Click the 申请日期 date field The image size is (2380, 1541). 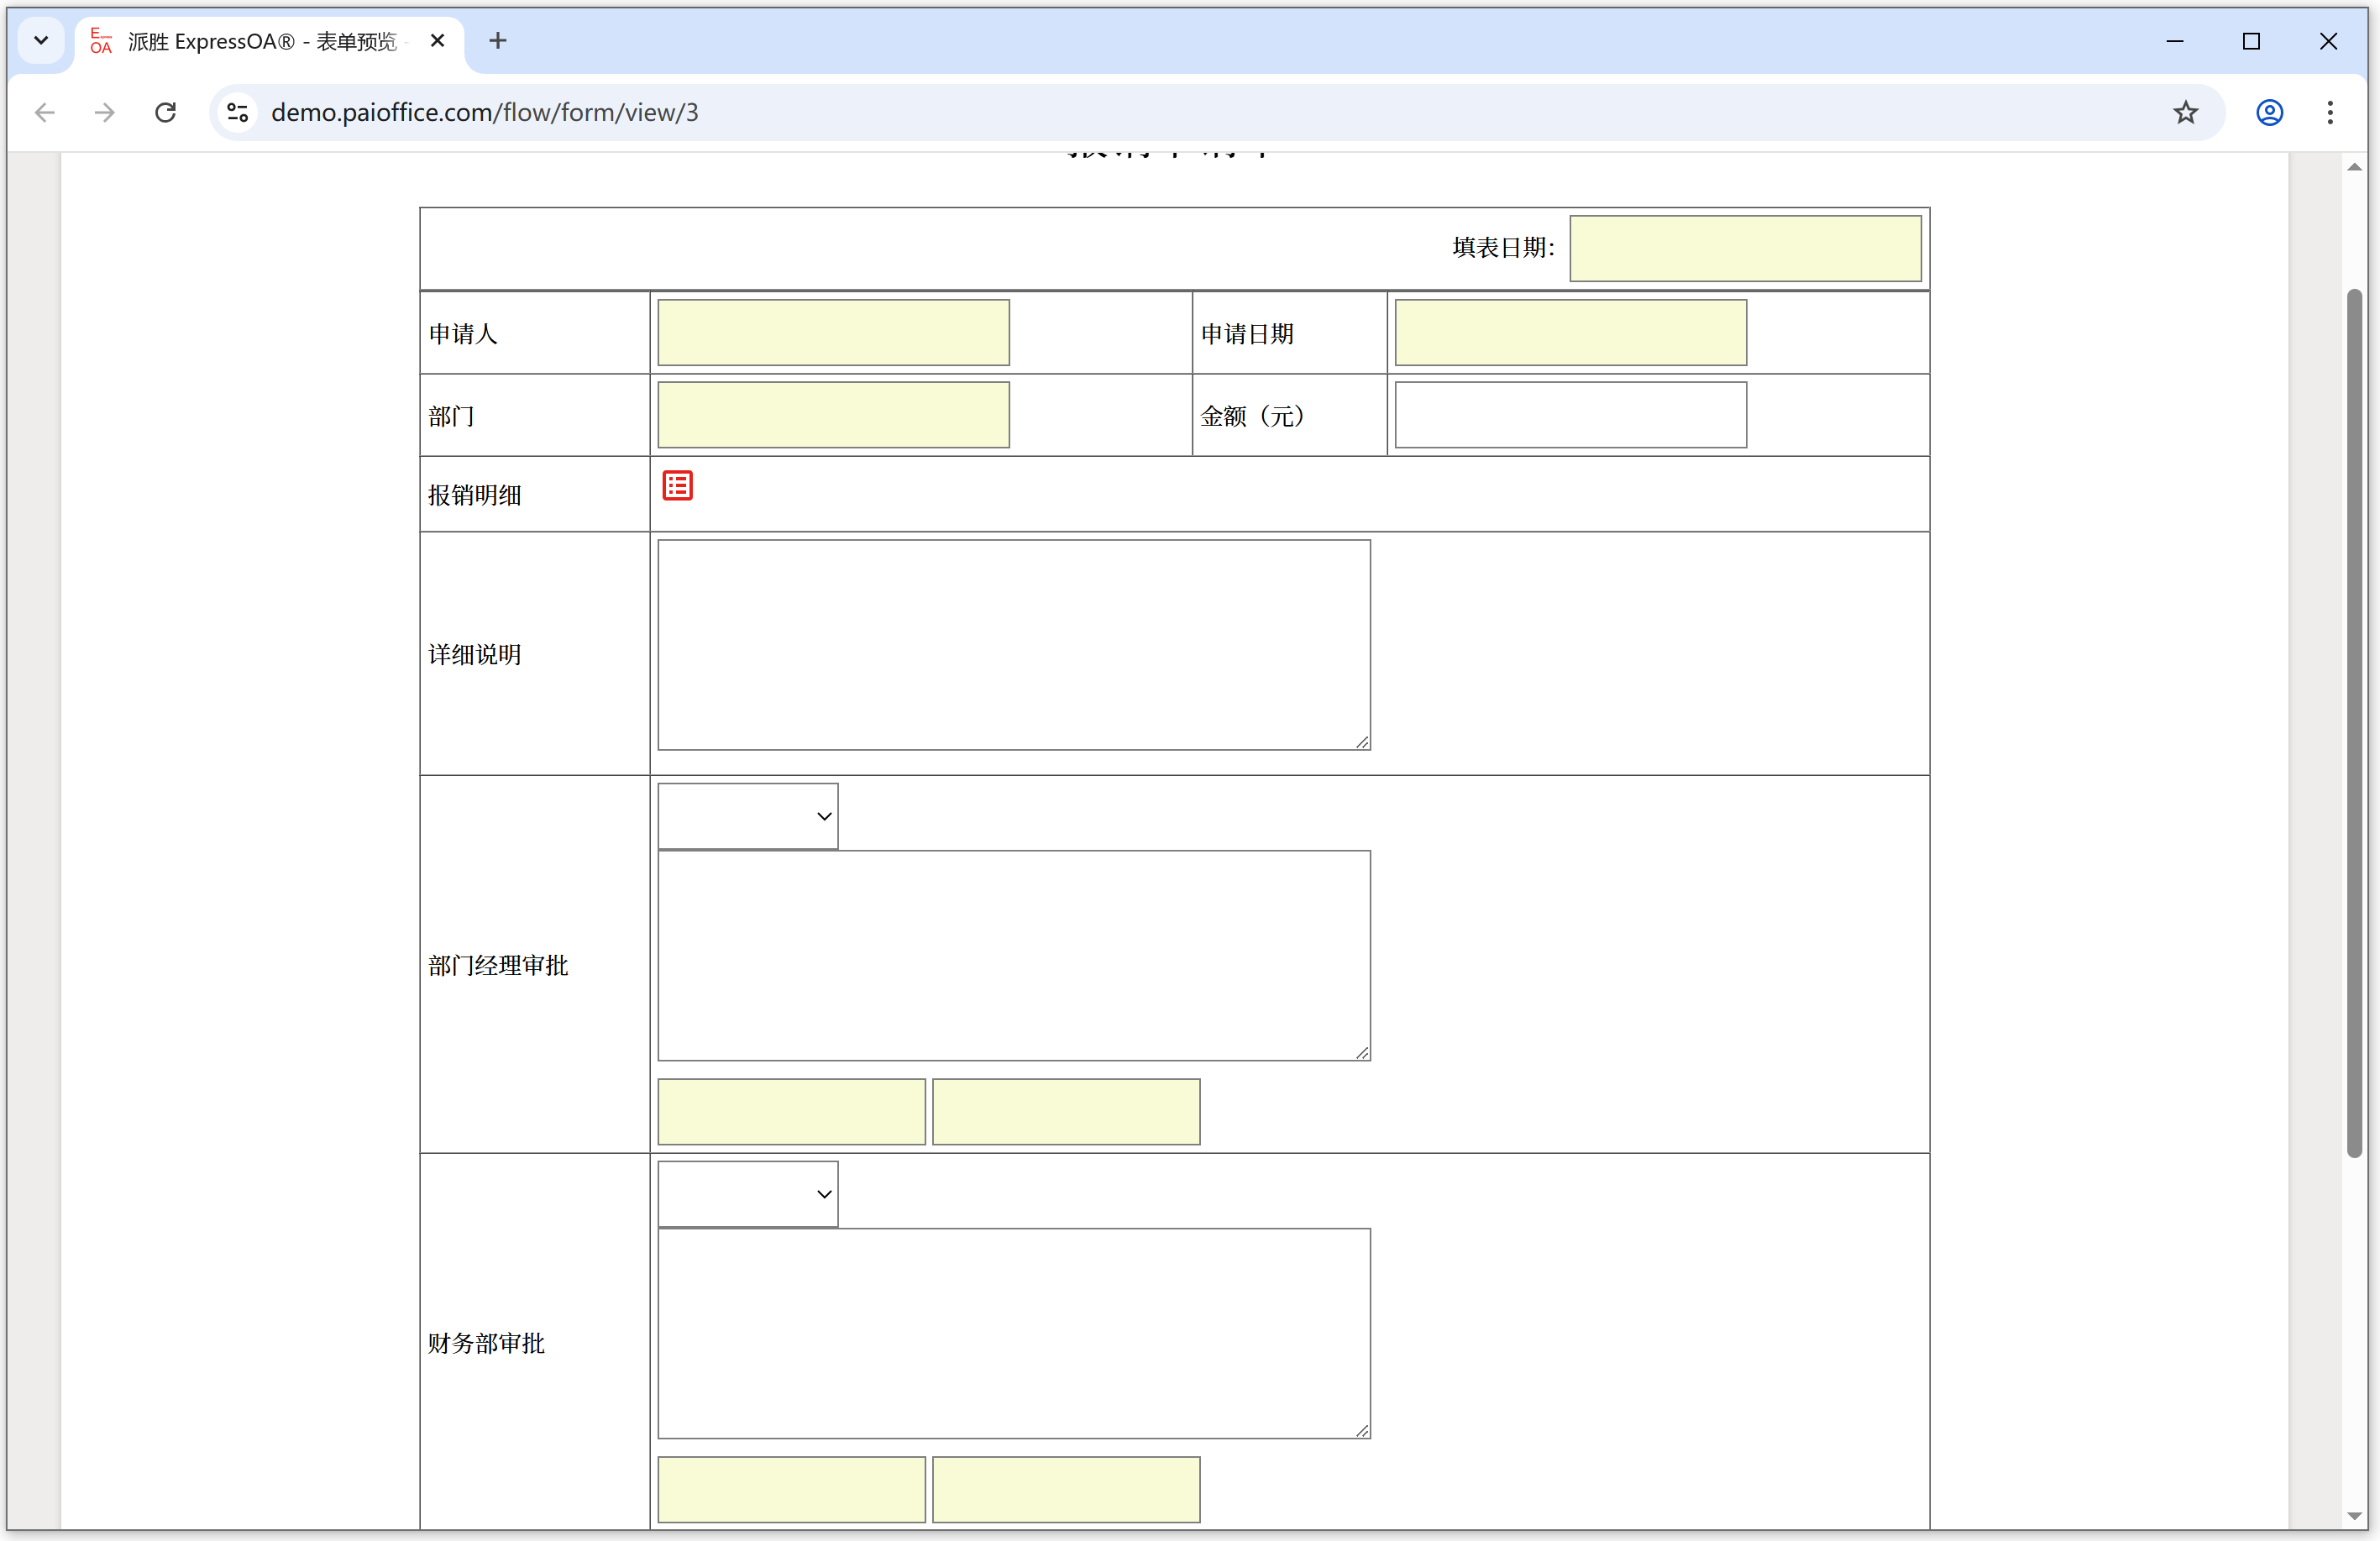1570,333
